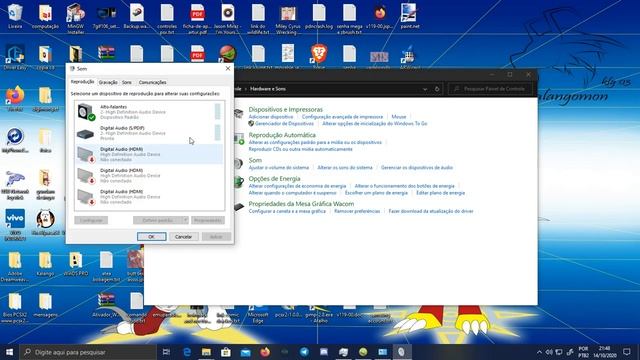Image resolution: width=640 pixels, height=360 pixels.
Task: Select the Digital Audio (S/PDIF) device
Action: click(x=149, y=133)
